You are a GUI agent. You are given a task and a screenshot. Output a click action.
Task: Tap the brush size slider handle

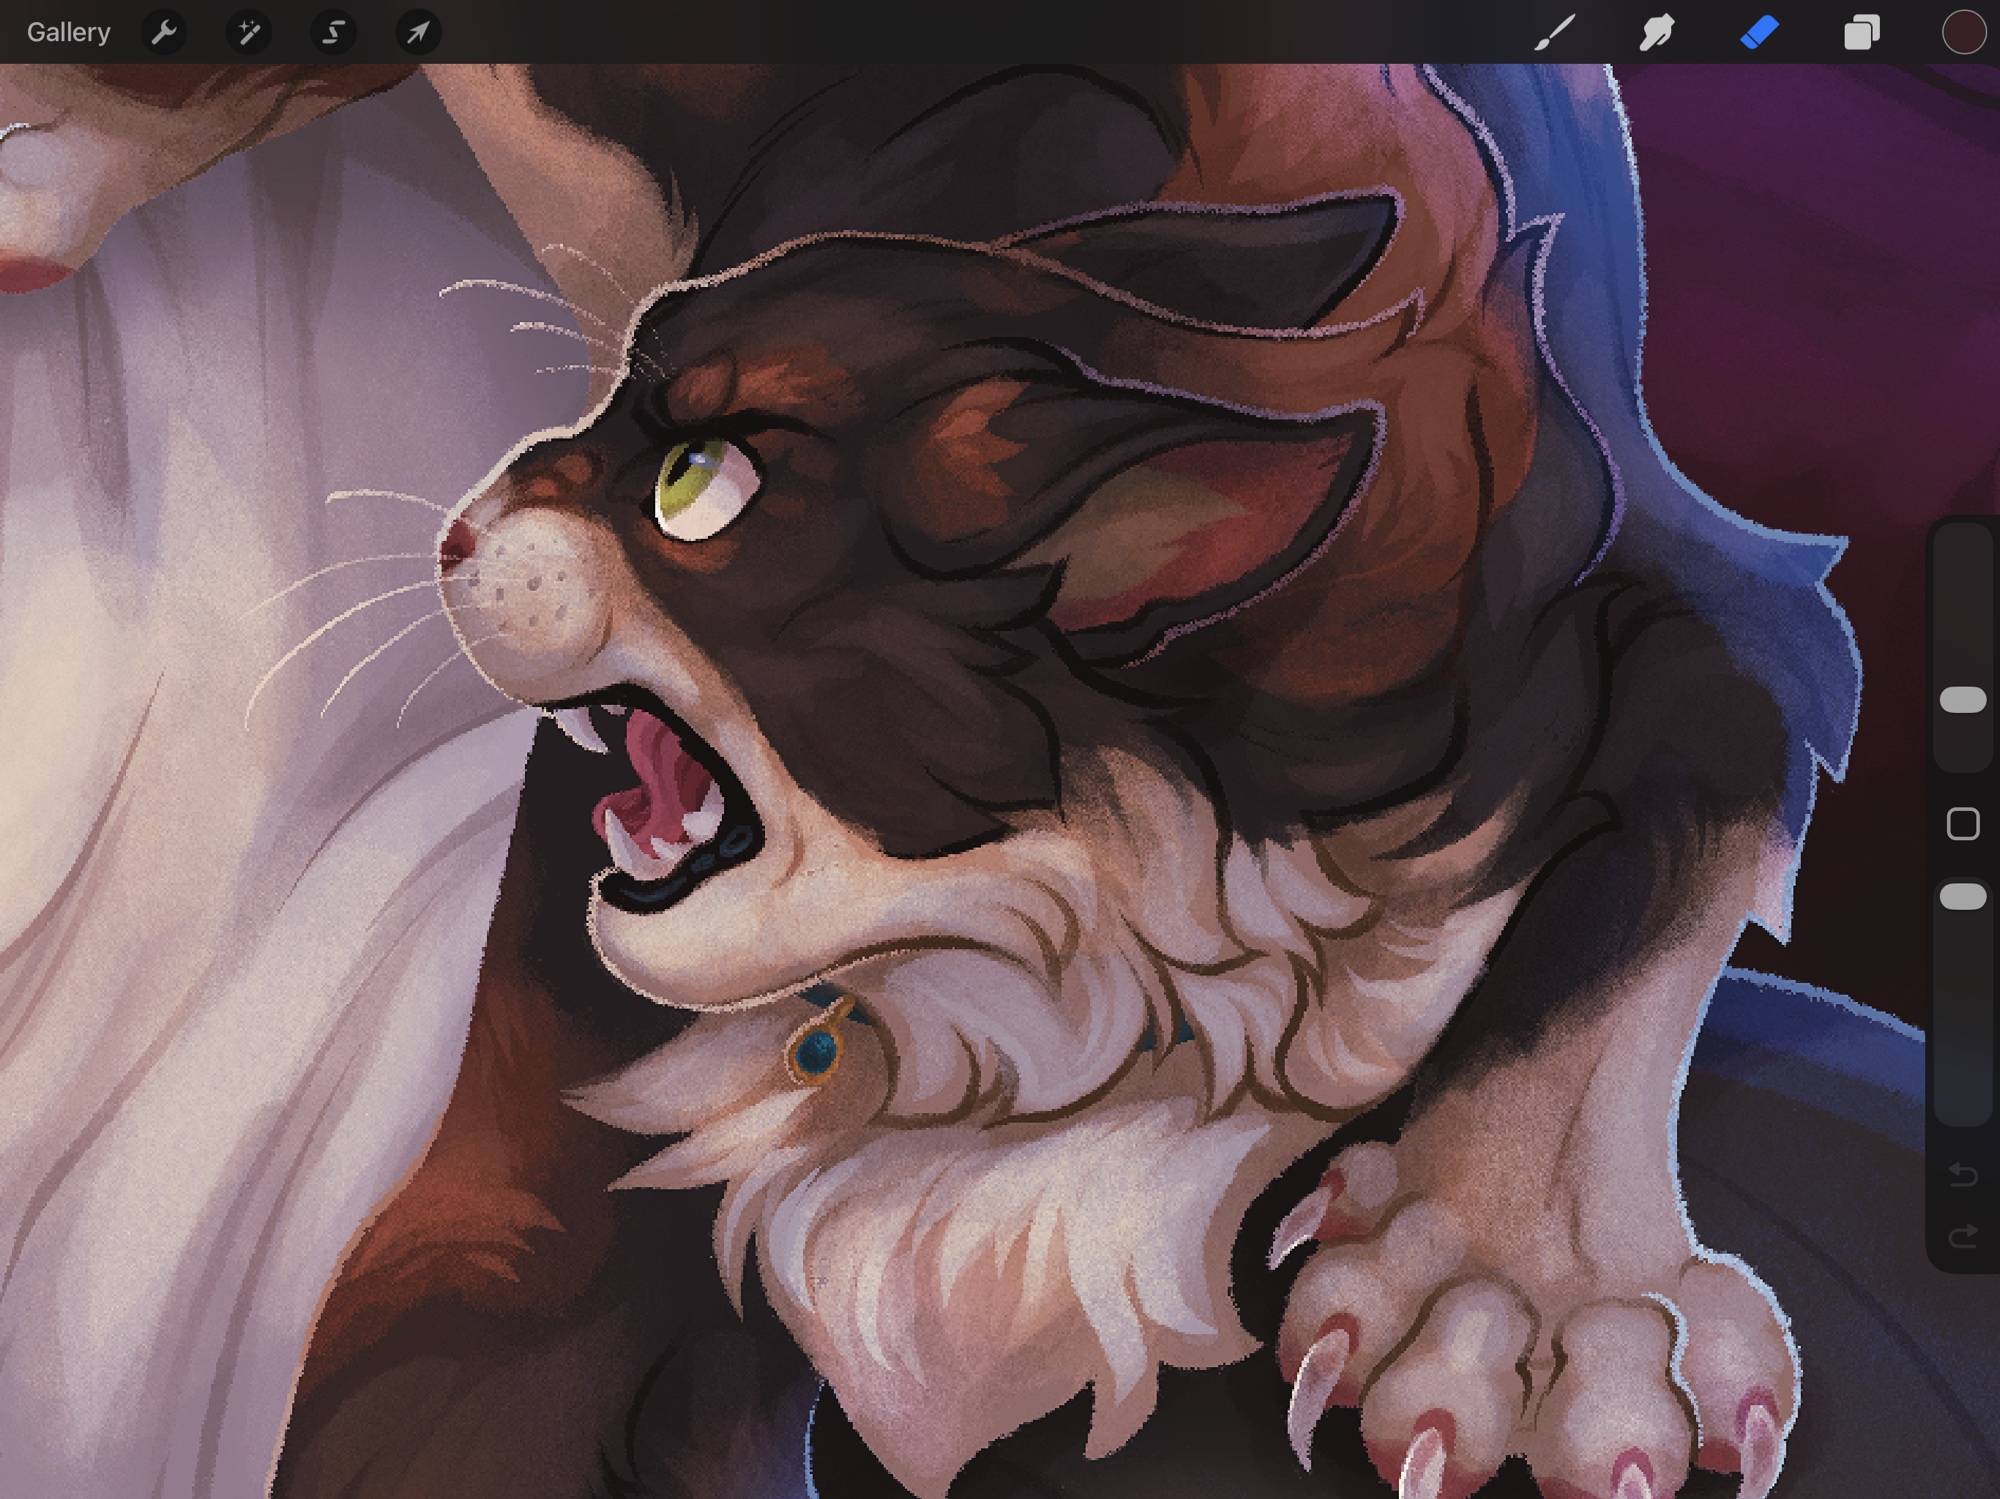[x=1962, y=700]
